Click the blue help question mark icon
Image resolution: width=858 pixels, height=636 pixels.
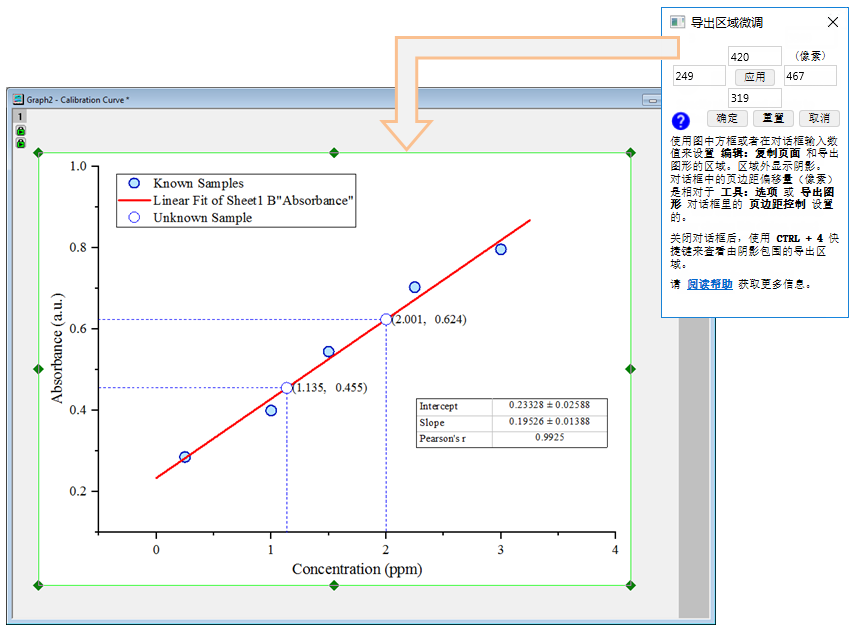point(680,120)
